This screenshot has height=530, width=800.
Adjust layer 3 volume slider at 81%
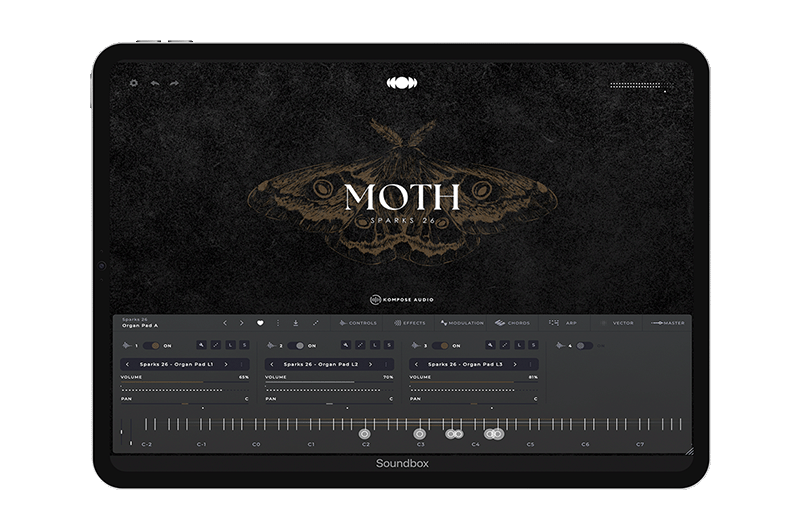point(473,382)
